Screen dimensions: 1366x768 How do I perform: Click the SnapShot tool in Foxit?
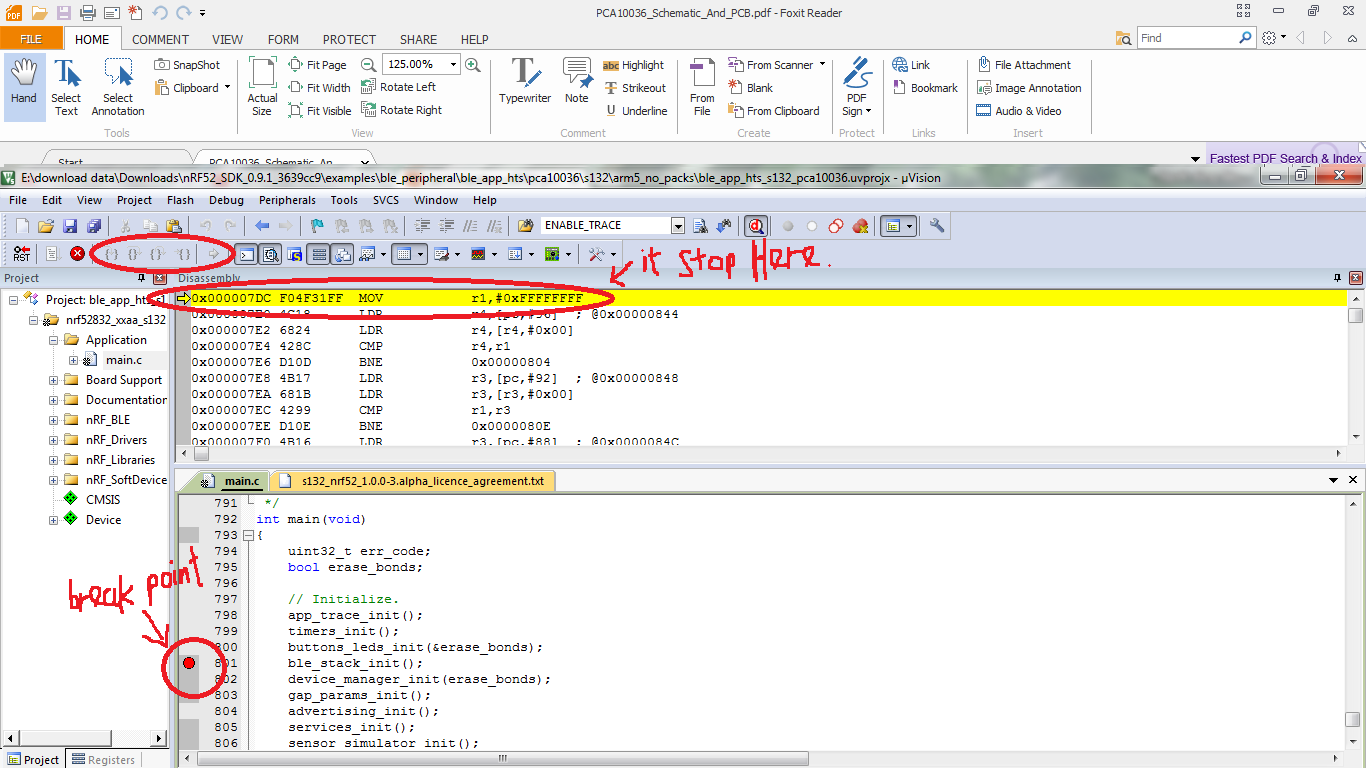click(x=187, y=65)
